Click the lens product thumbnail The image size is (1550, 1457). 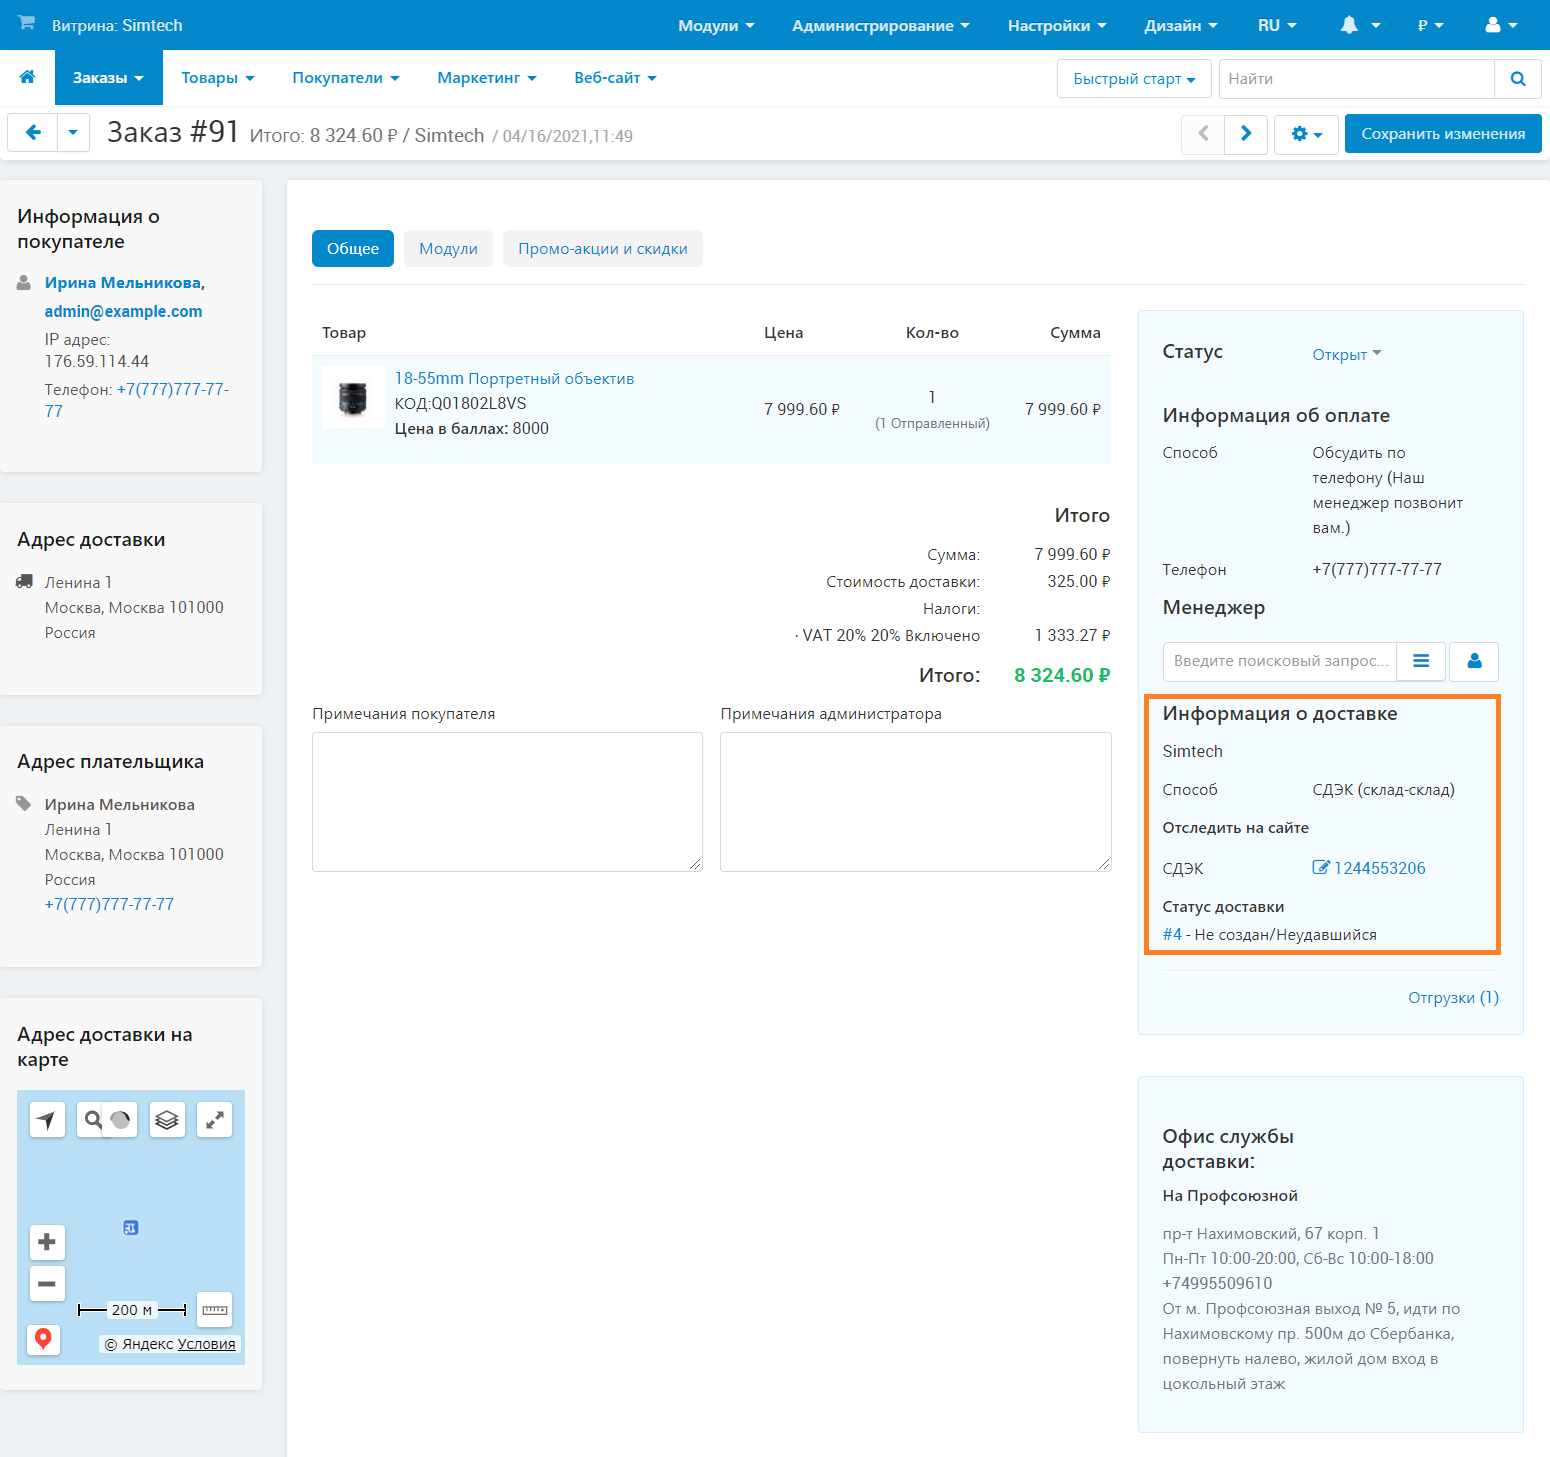[353, 398]
